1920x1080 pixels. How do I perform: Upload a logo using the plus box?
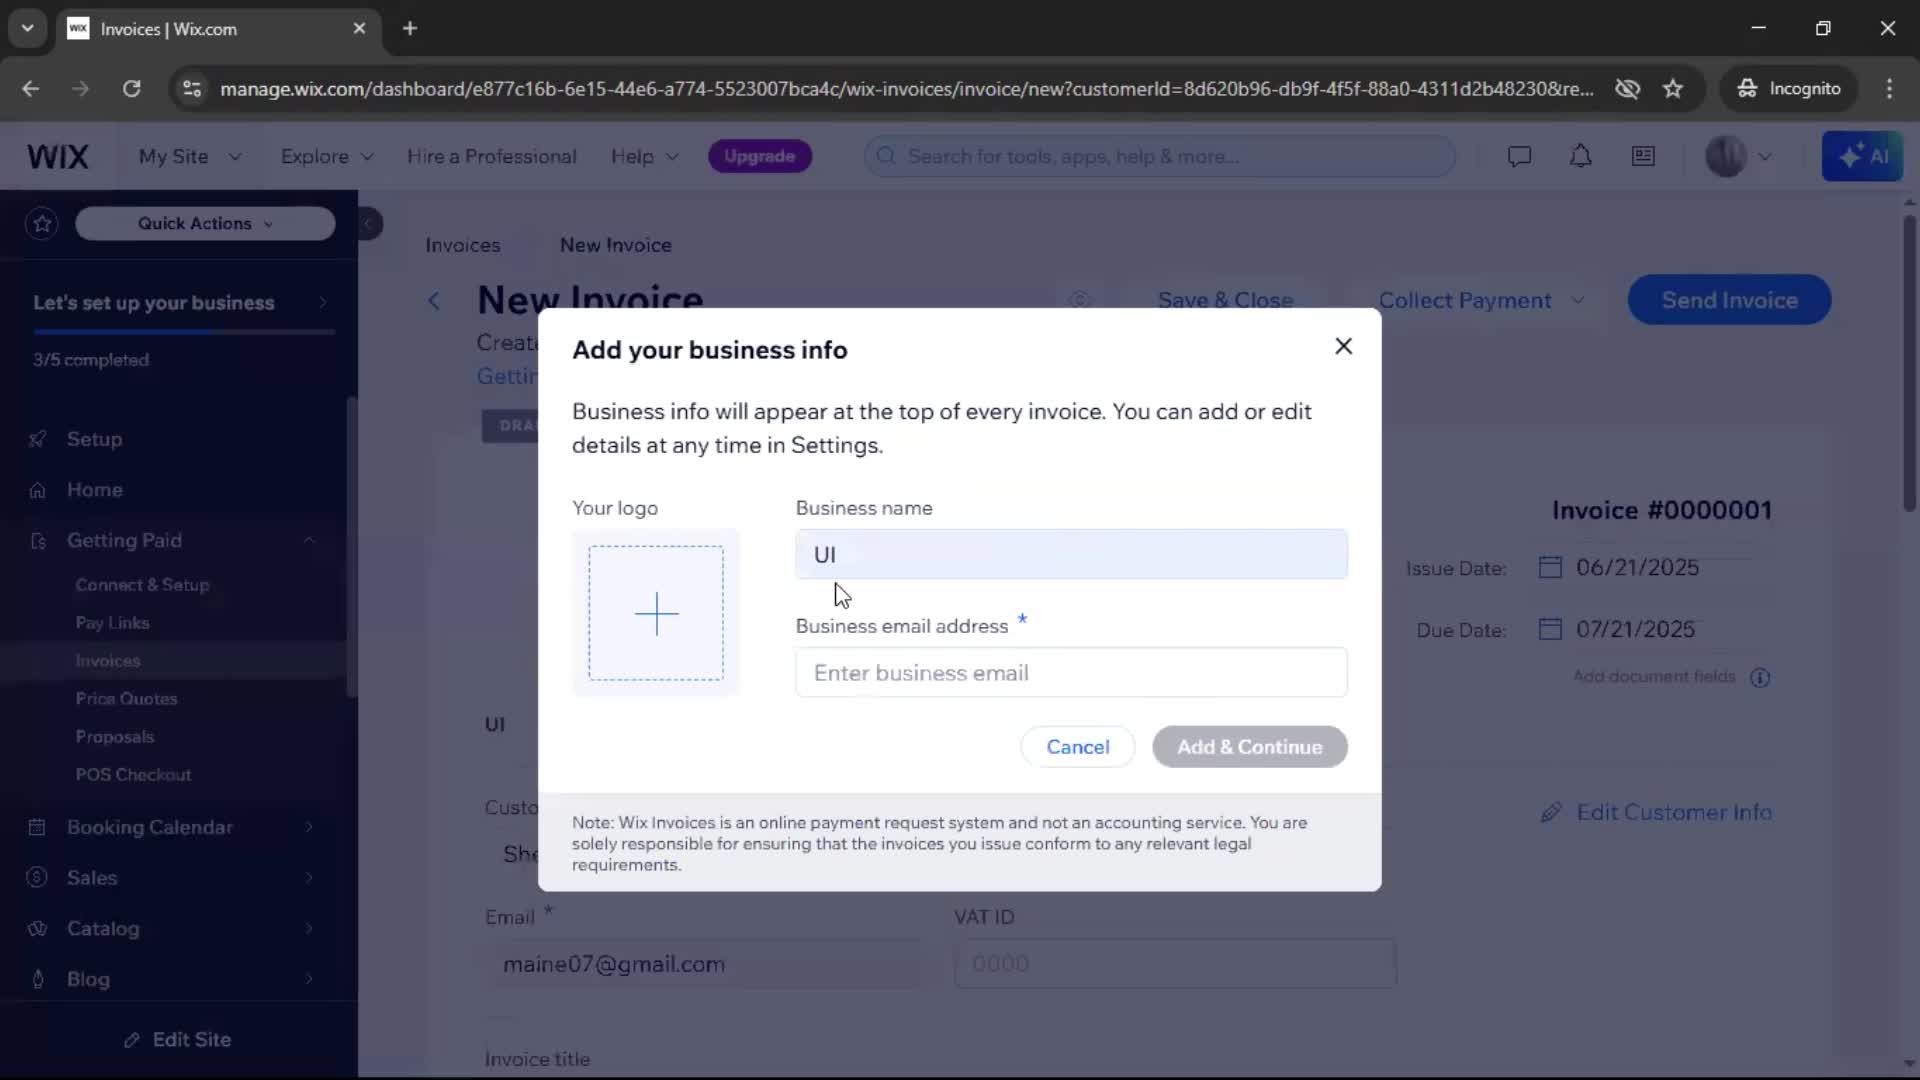[x=656, y=613]
